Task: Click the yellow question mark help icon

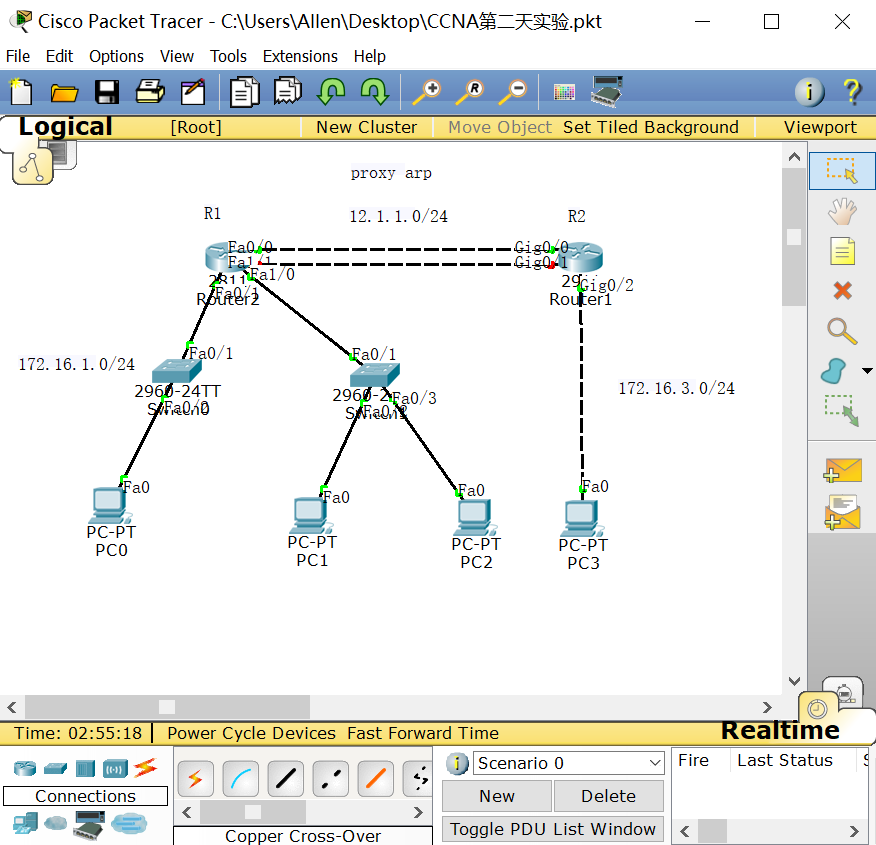Action: [853, 92]
